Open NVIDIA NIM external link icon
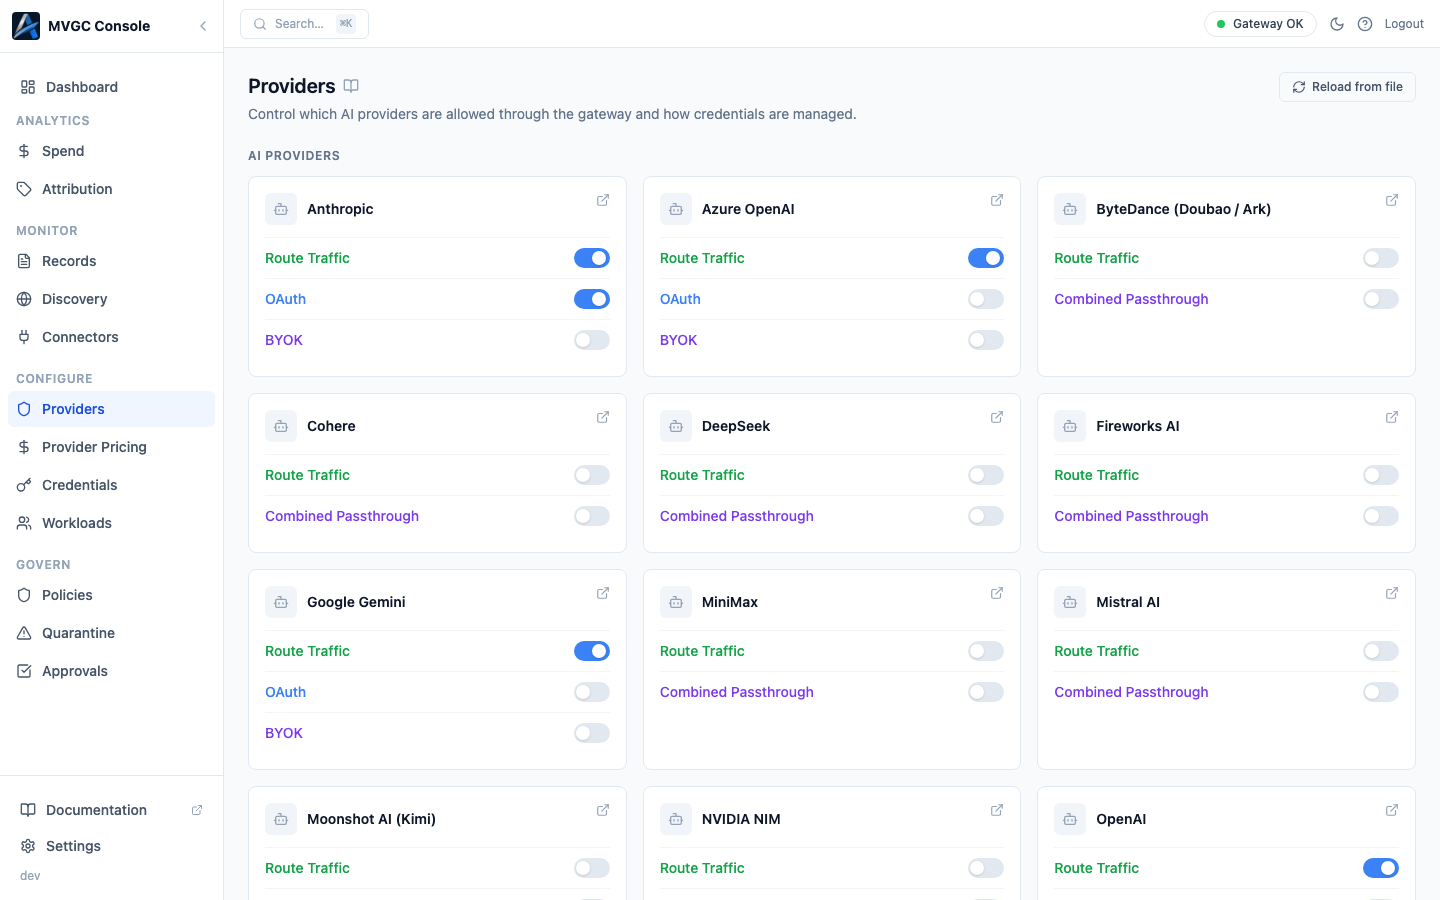The height and width of the screenshot is (900, 1440). coord(997,810)
